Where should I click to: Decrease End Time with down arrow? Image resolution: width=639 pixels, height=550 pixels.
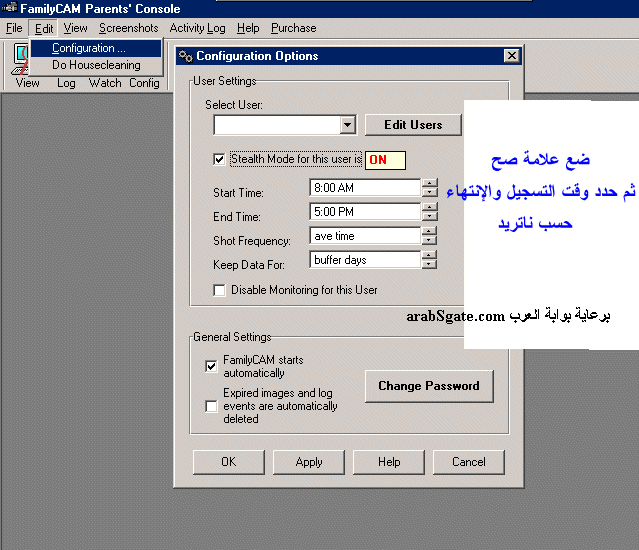(x=430, y=216)
